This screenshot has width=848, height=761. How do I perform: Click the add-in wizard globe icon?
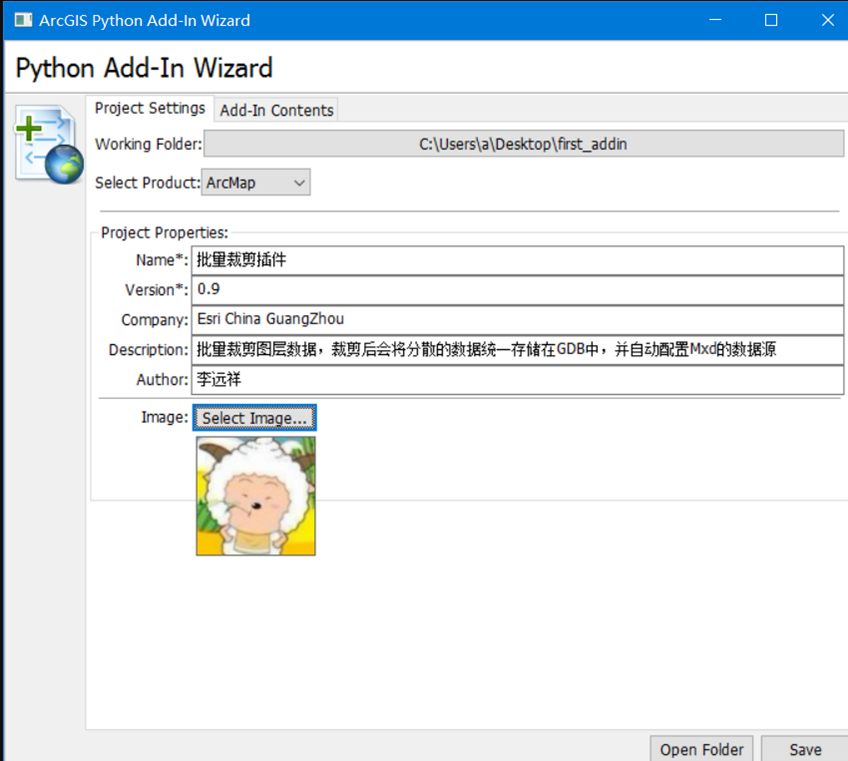pos(49,144)
